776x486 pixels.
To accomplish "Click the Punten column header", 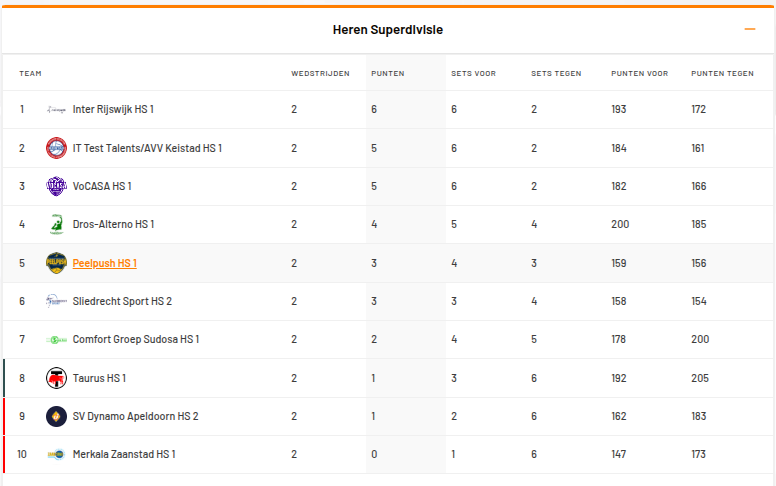I will [x=387, y=73].
